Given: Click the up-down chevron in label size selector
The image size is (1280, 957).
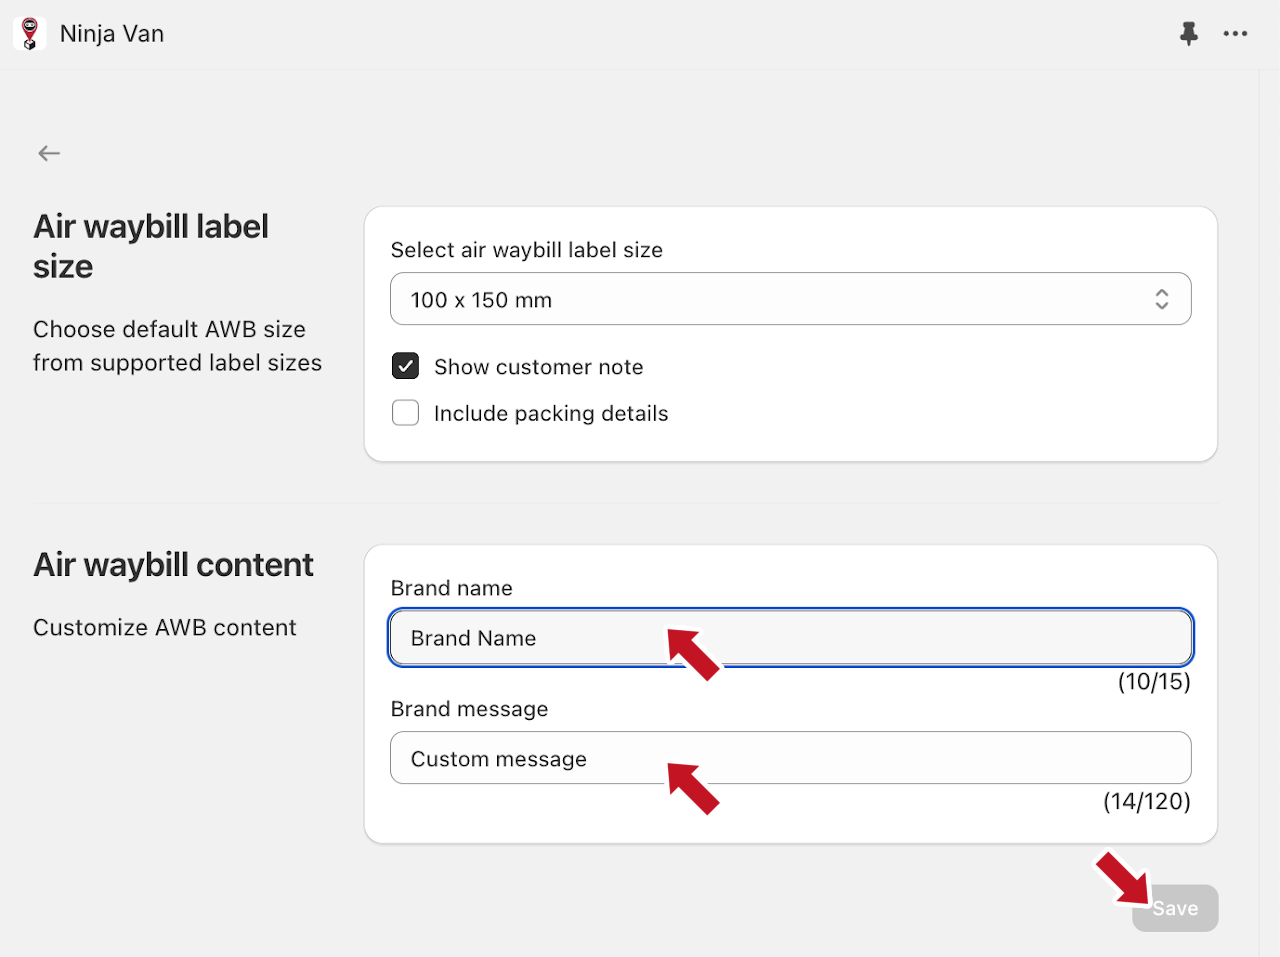Looking at the screenshot, I should coord(1161,299).
